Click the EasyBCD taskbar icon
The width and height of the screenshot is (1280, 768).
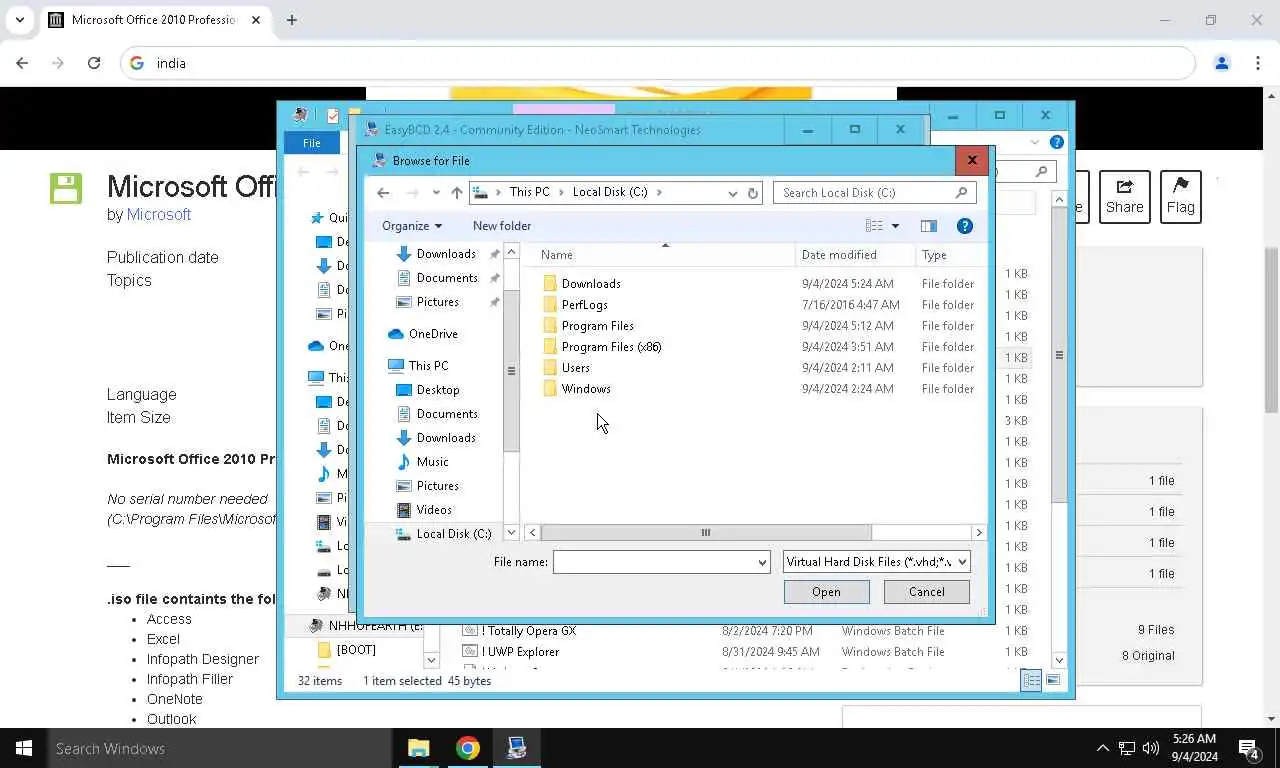coord(517,748)
